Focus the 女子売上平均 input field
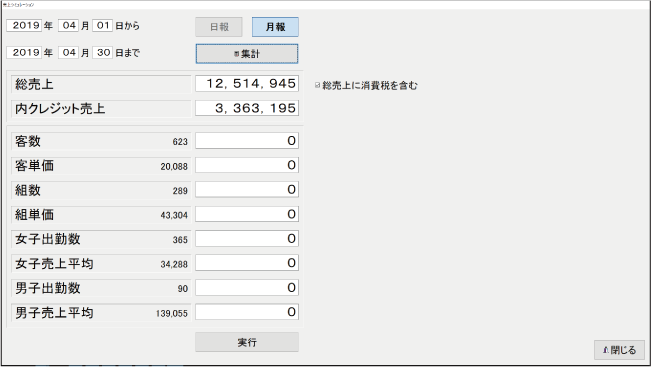 pos(247,263)
